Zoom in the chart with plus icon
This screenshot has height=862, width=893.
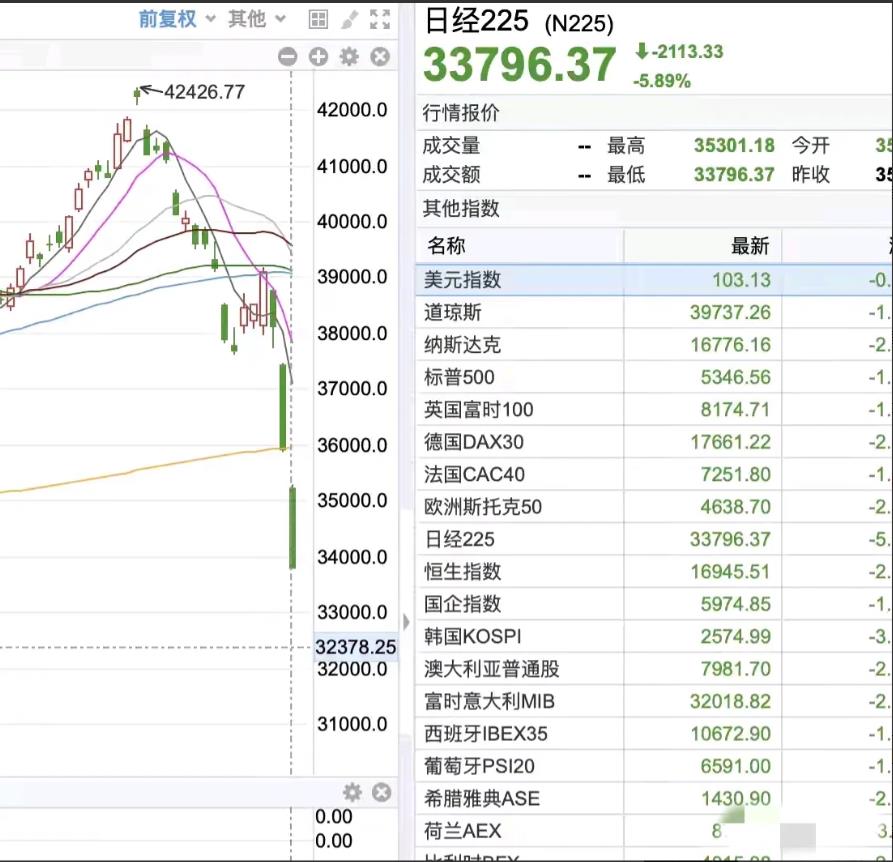tap(318, 57)
